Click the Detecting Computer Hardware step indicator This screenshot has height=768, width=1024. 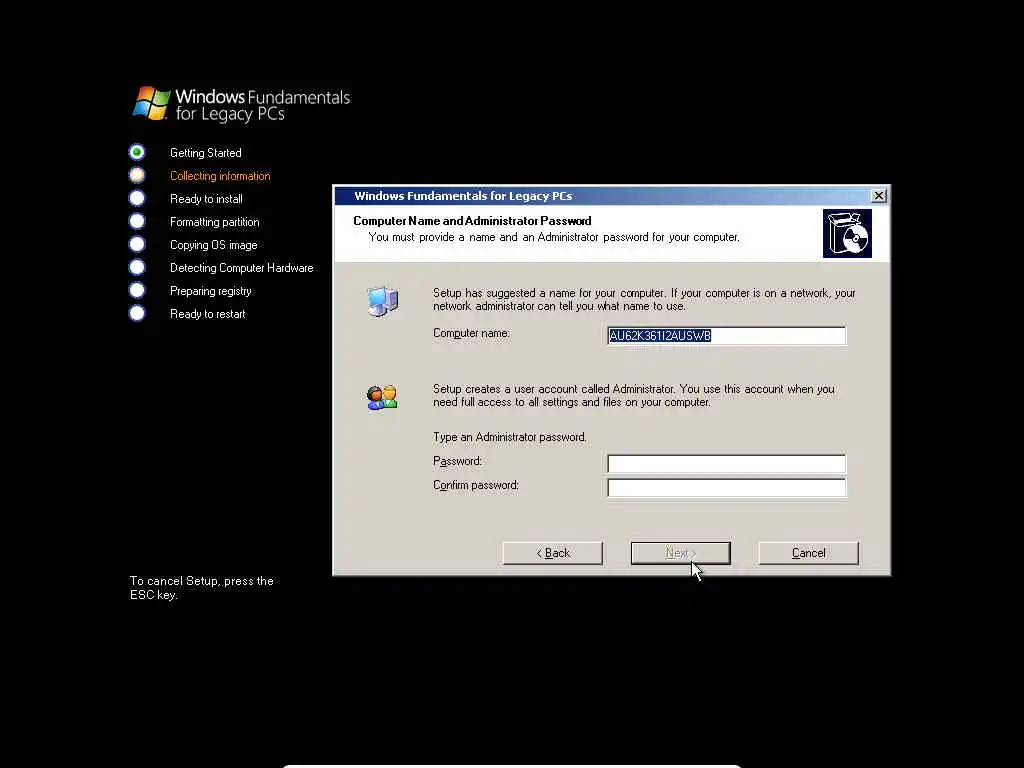click(x=137, y=267)
